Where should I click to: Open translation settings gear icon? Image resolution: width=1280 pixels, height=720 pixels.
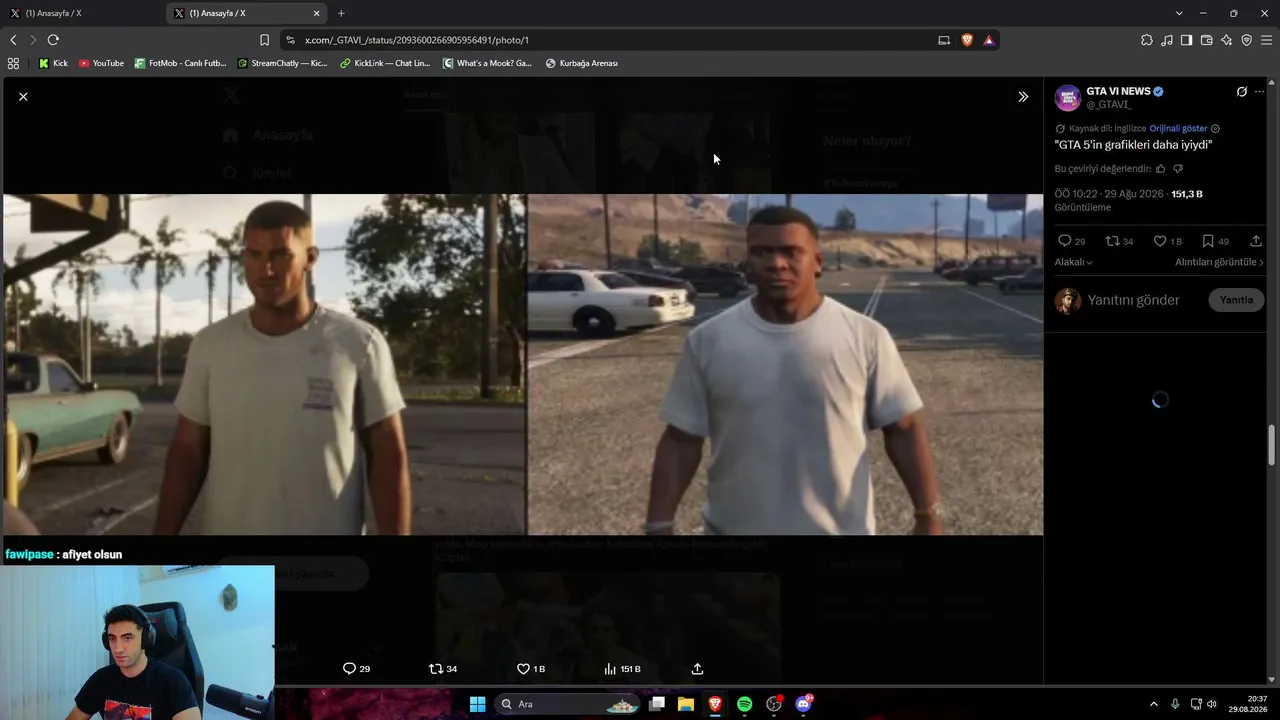pos(1215,129)
